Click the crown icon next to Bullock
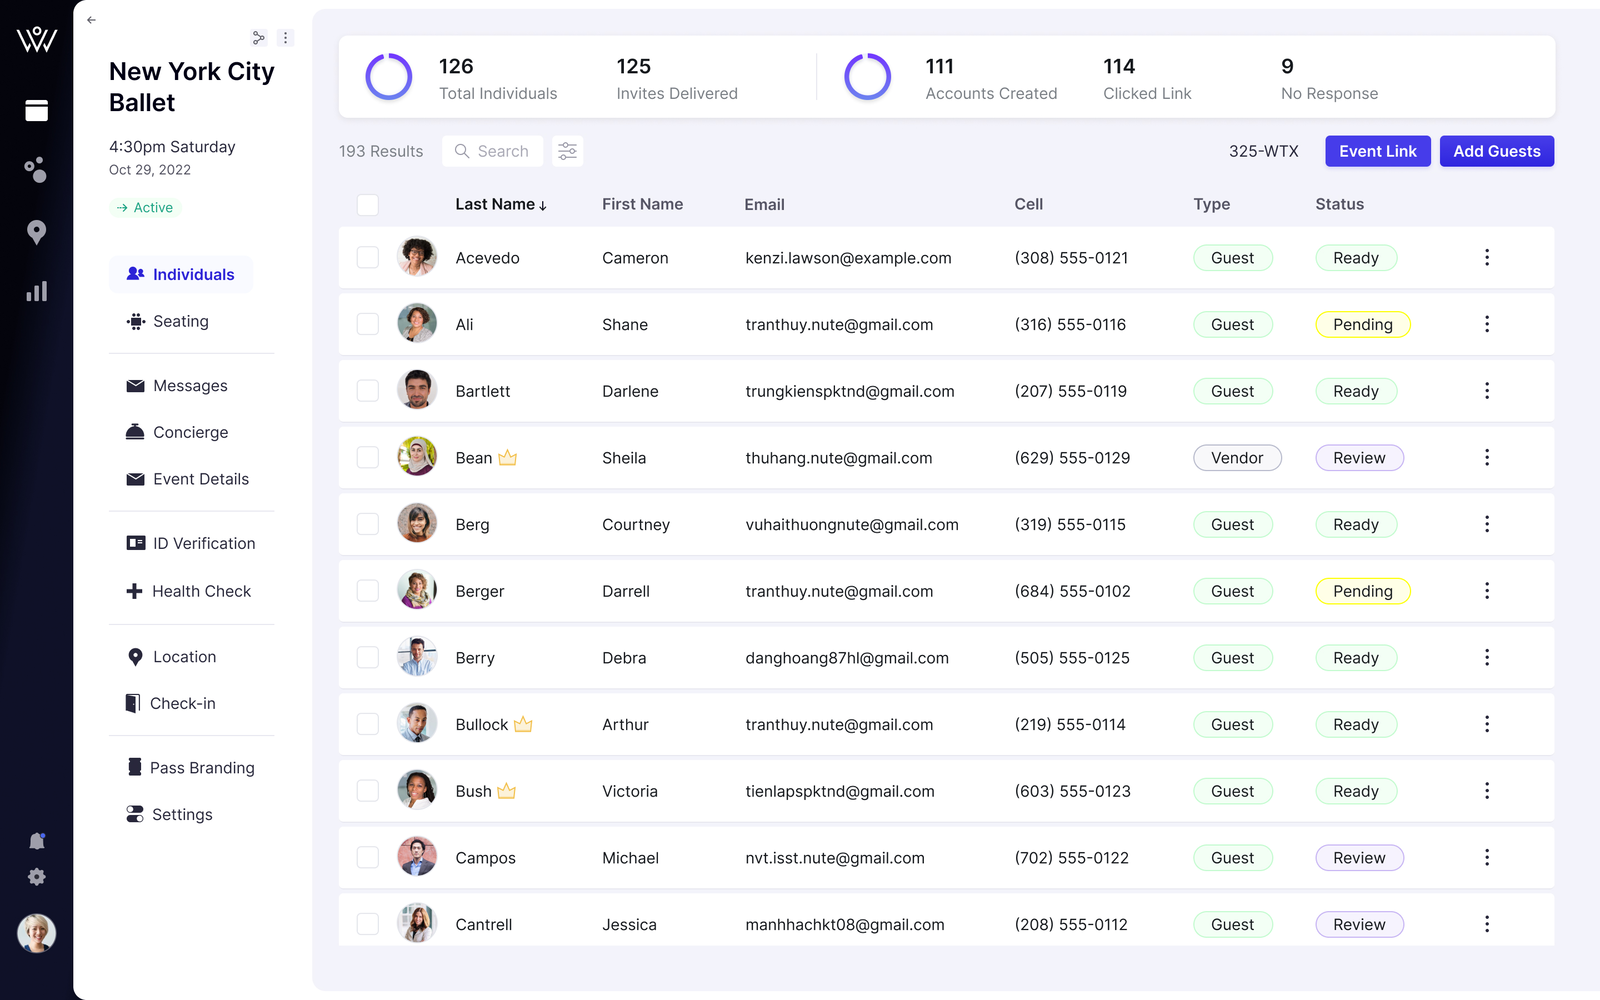Image resolution: width=1600 pixels, height=1000 pixels. [523, 724]
